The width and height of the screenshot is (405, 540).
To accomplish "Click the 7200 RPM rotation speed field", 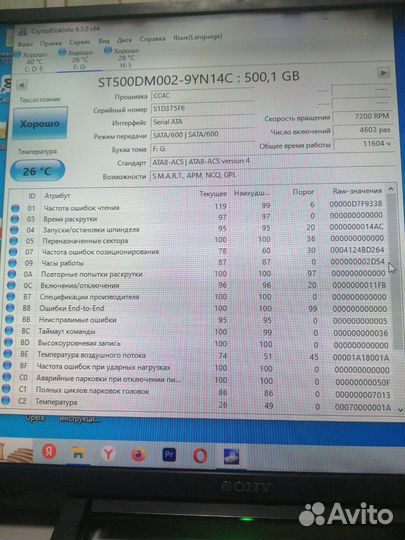I will pyautogui.click(x=363, y=116).
